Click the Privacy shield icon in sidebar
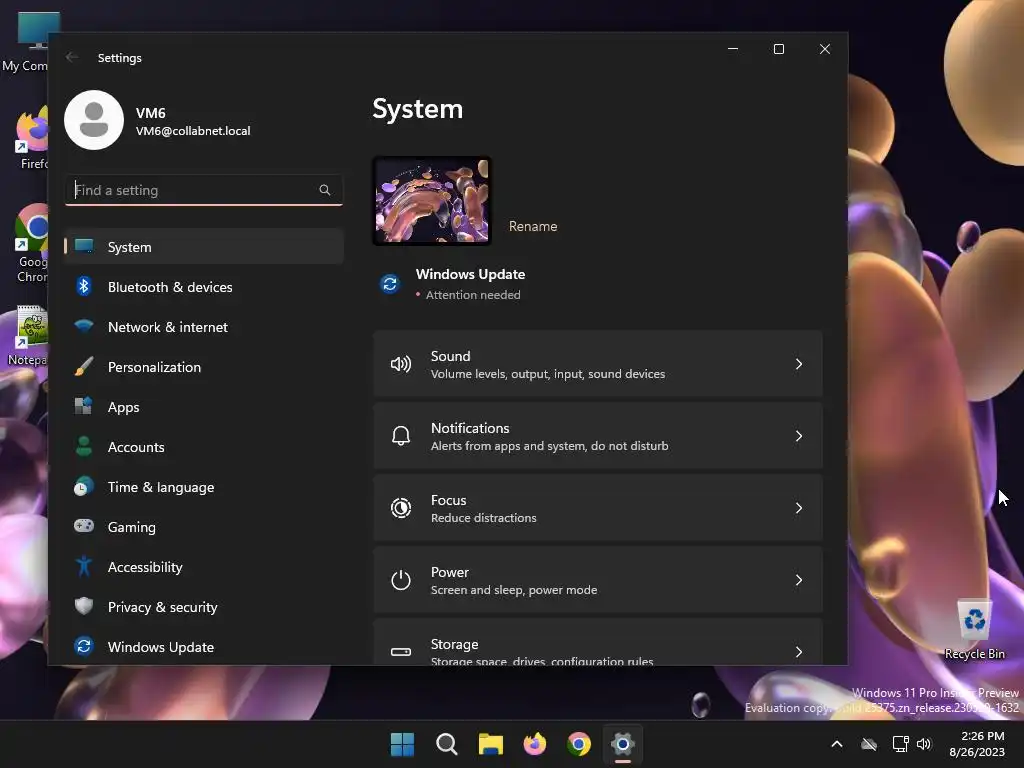The height and width of the screenshot is (768, 1024). pos(84,606)
